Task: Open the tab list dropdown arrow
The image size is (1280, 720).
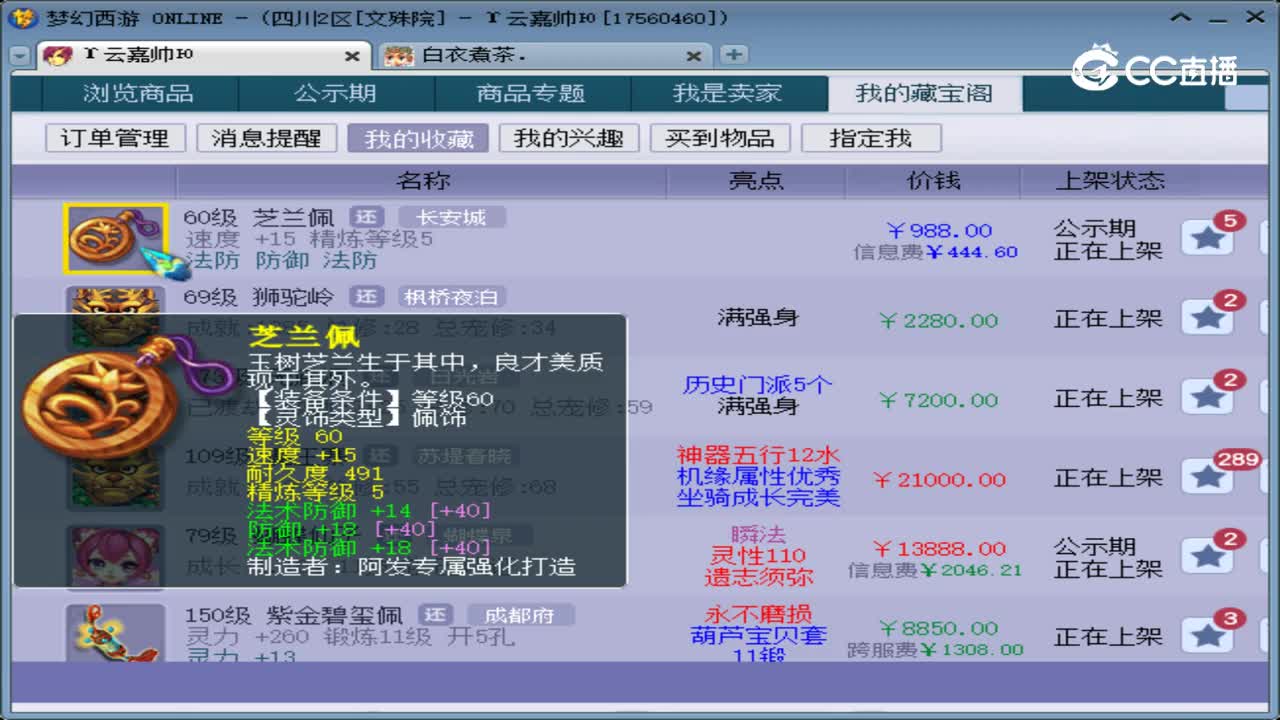Action: (20, 57)
